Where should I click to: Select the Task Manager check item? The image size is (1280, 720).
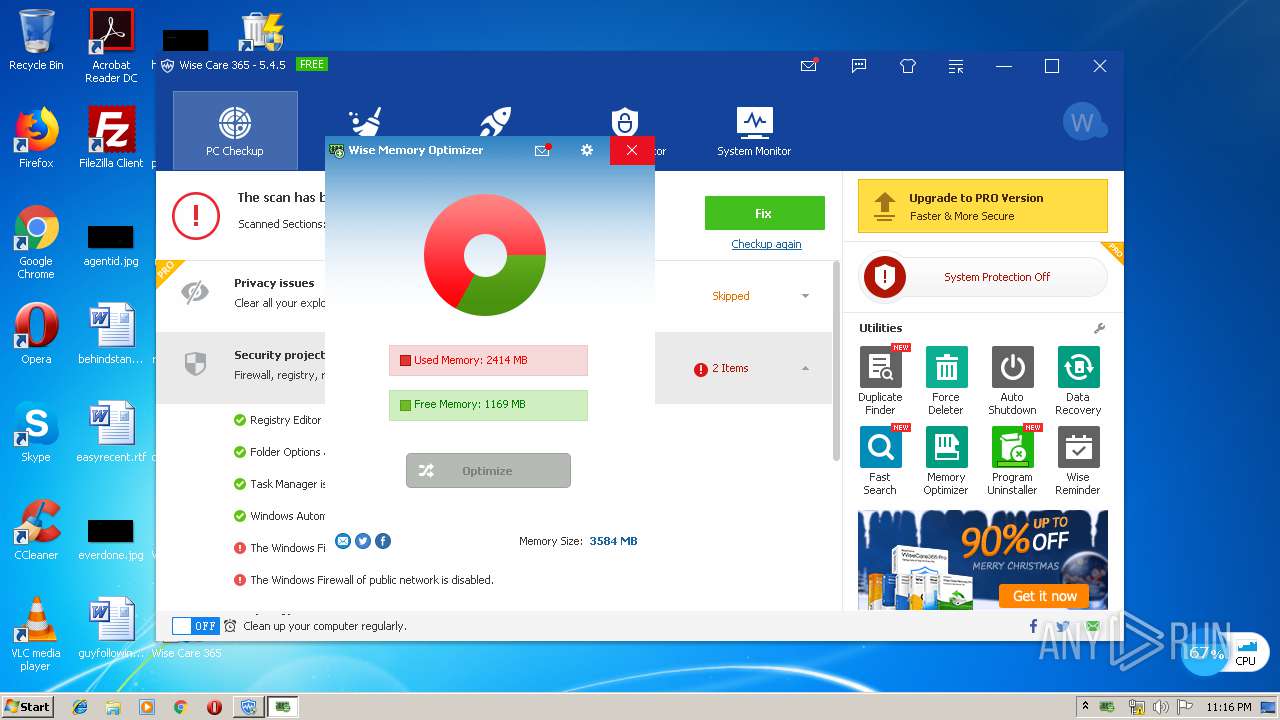click(279, 484)
